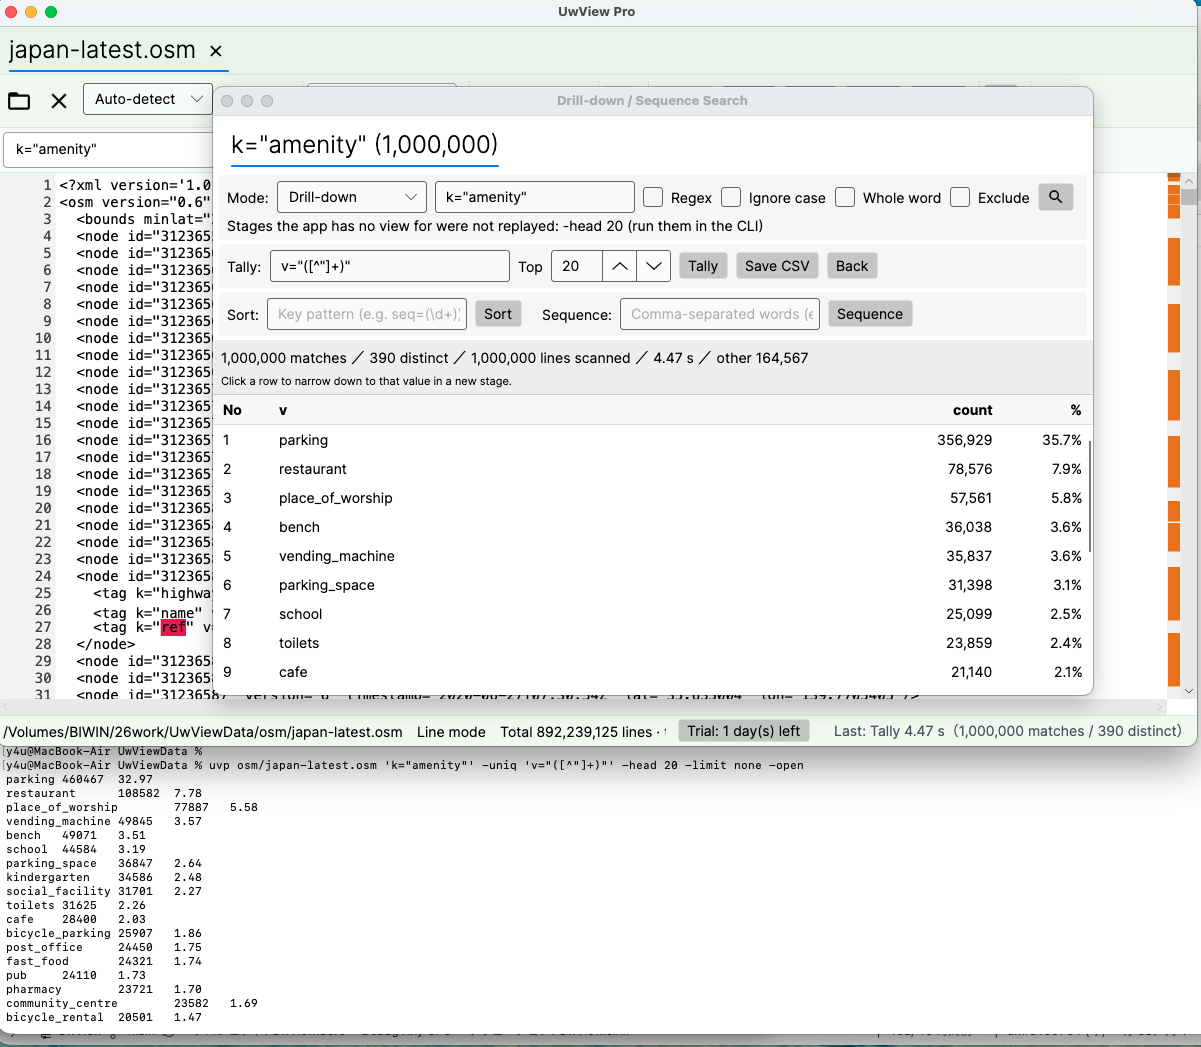
Task: Click the v column header
Action: (283, 410)
